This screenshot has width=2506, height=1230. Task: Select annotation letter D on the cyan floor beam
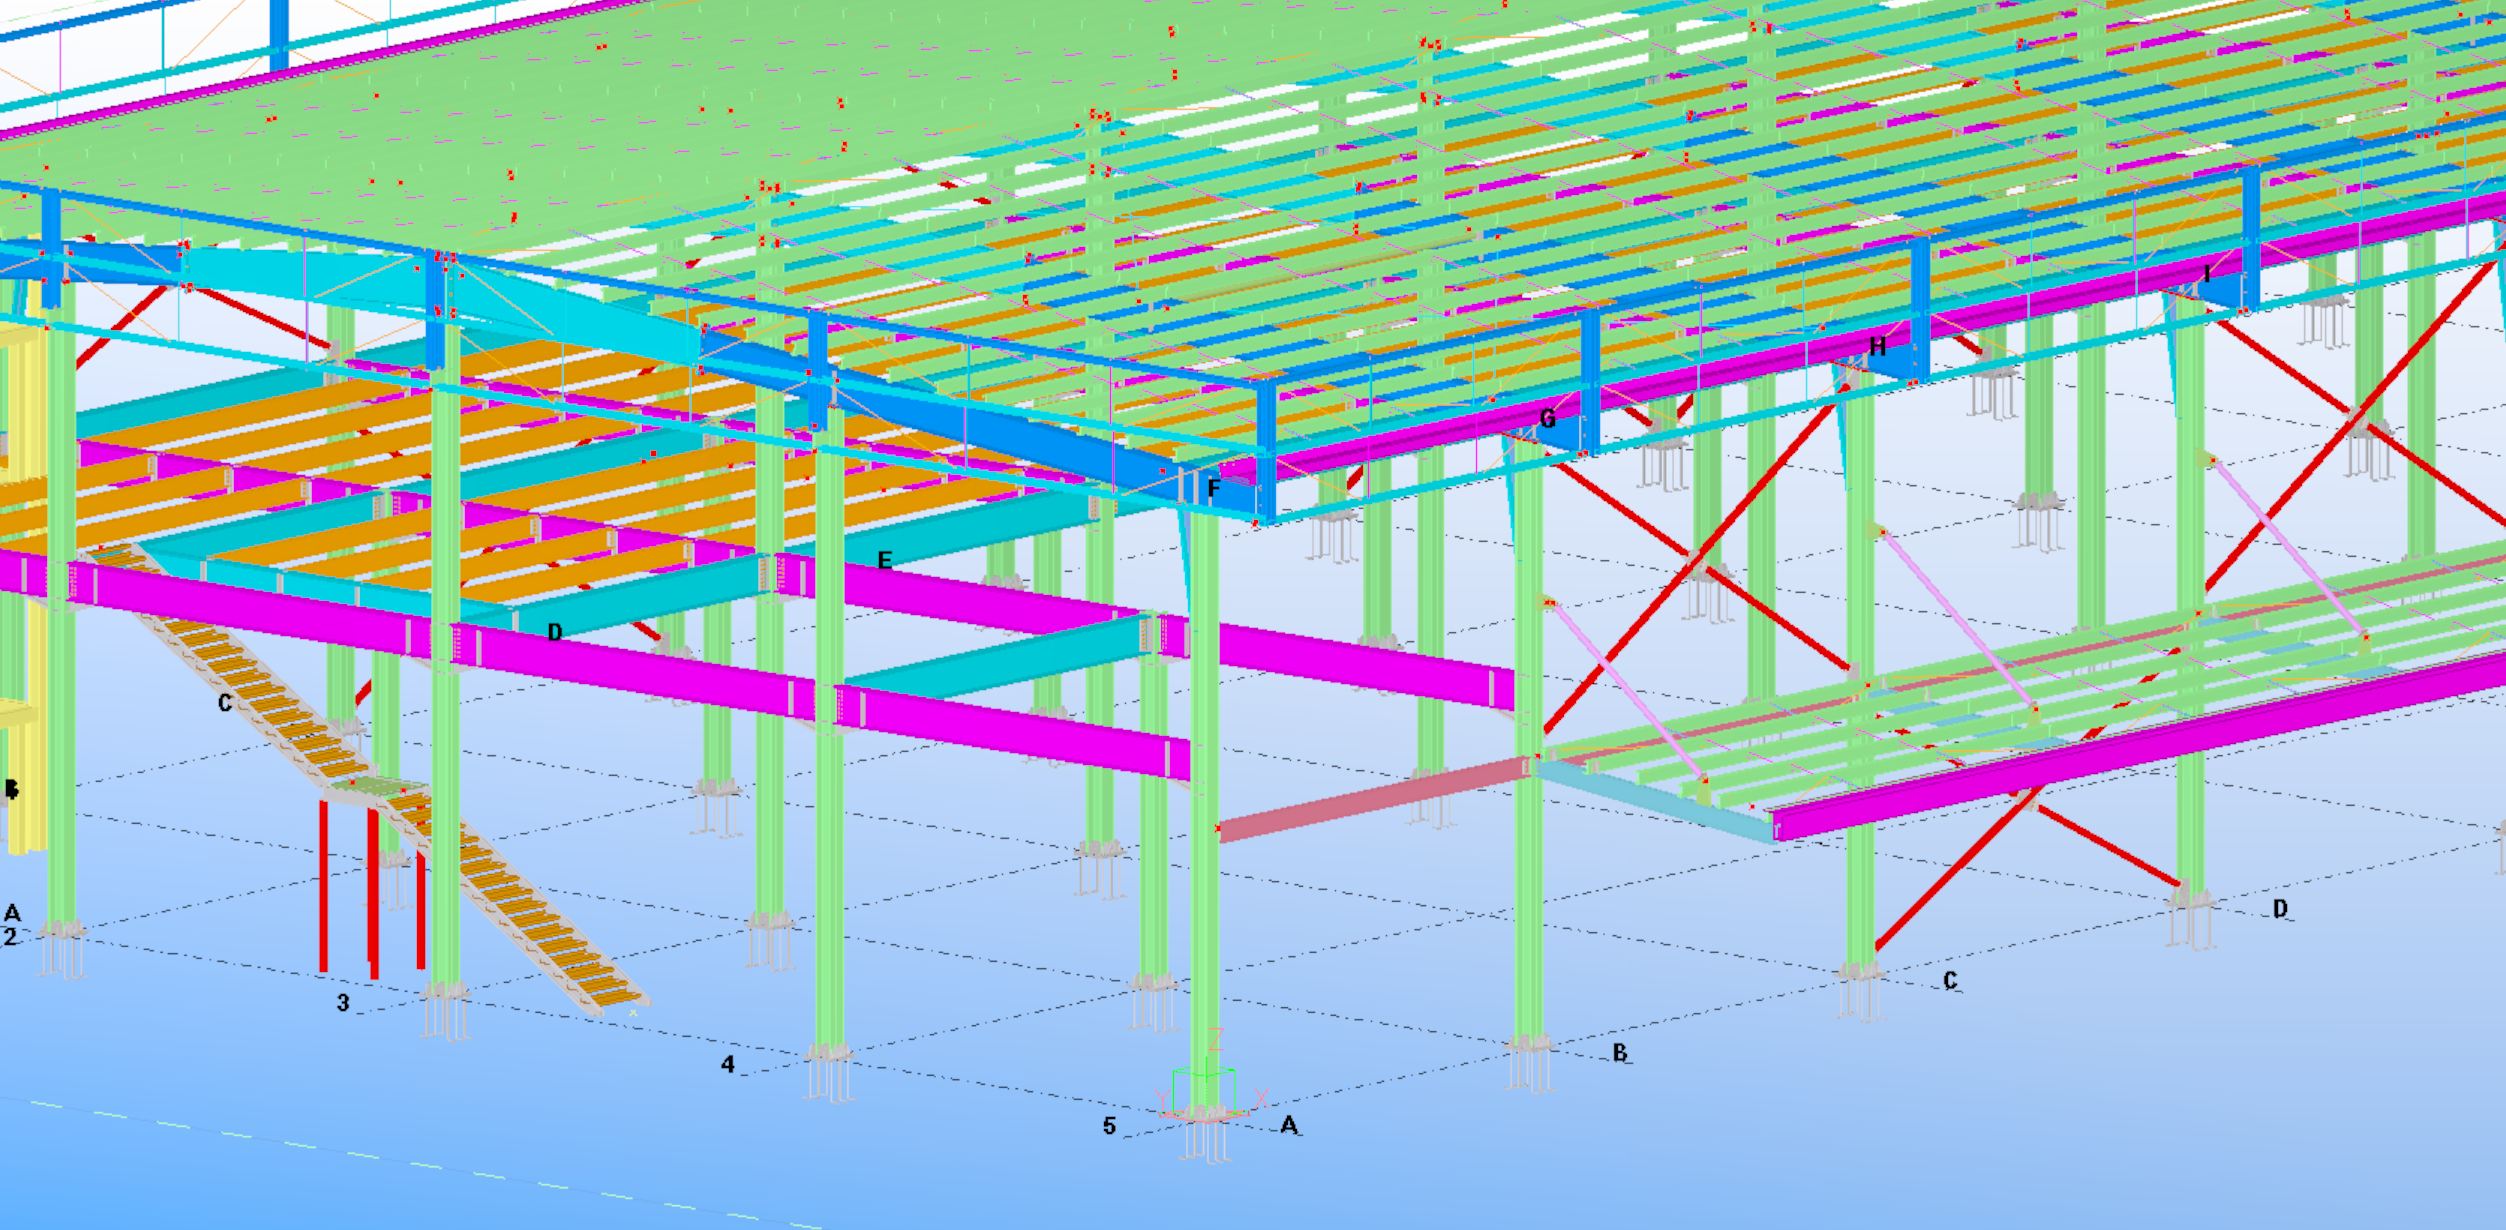[555, 632]
